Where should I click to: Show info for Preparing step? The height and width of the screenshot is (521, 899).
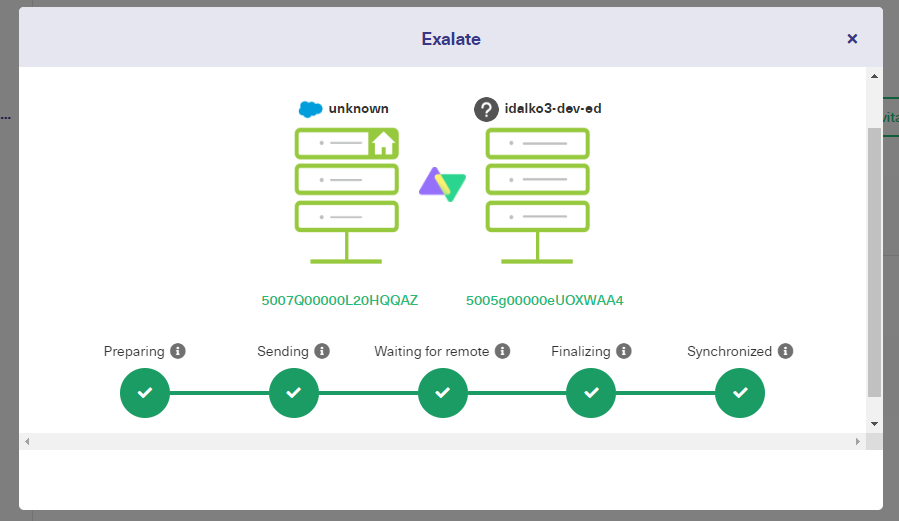click(178, 351)
